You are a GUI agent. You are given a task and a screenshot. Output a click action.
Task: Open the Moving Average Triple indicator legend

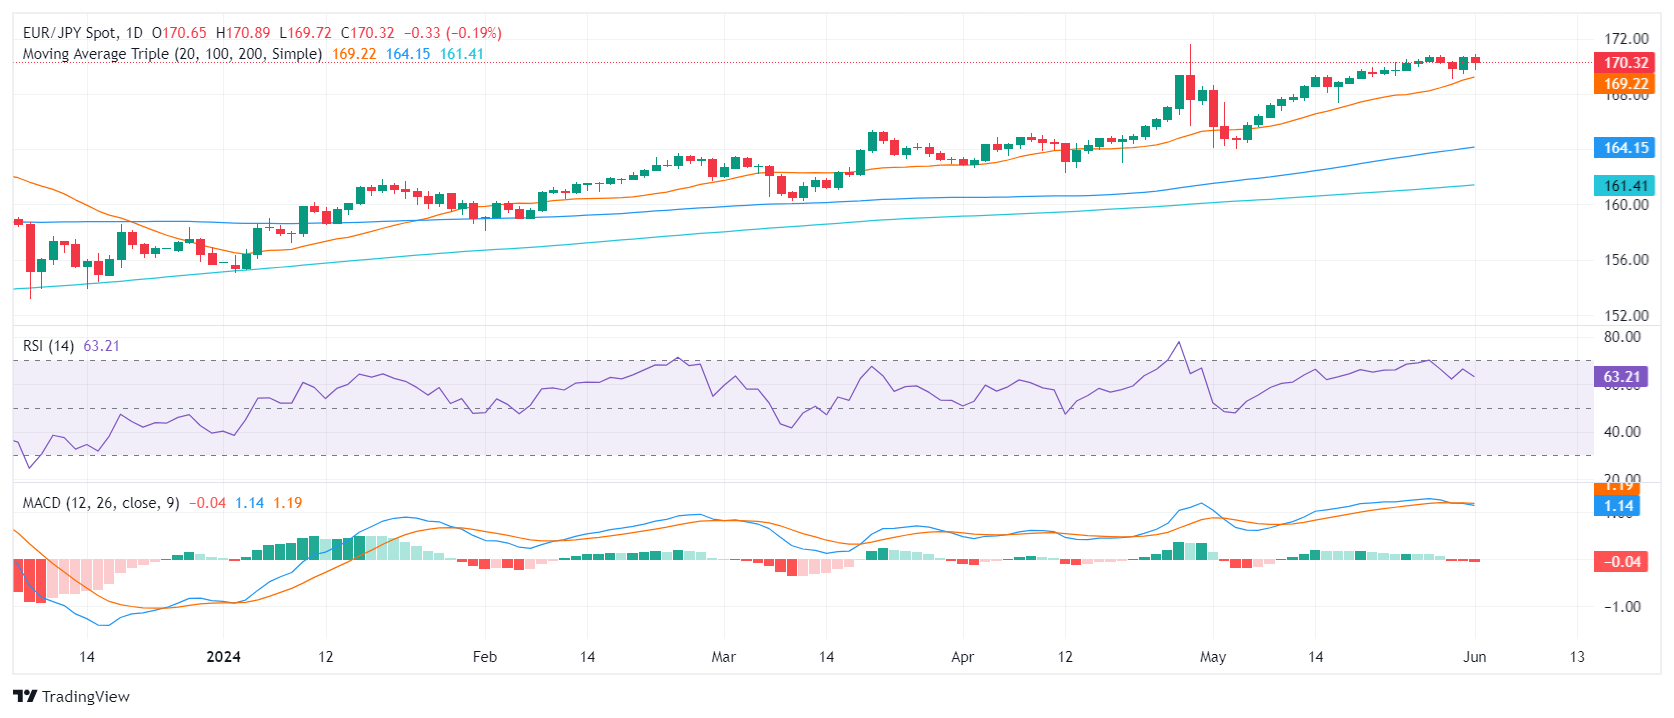[172, 54]
